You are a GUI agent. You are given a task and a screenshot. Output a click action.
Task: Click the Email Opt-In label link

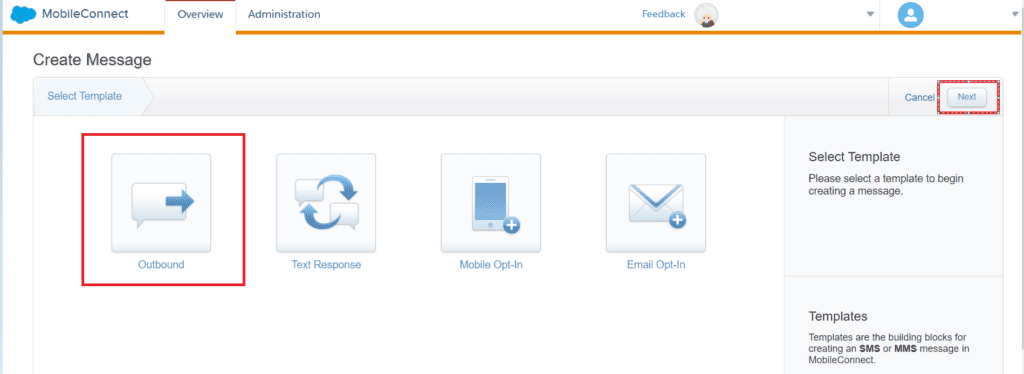(656, 265)
